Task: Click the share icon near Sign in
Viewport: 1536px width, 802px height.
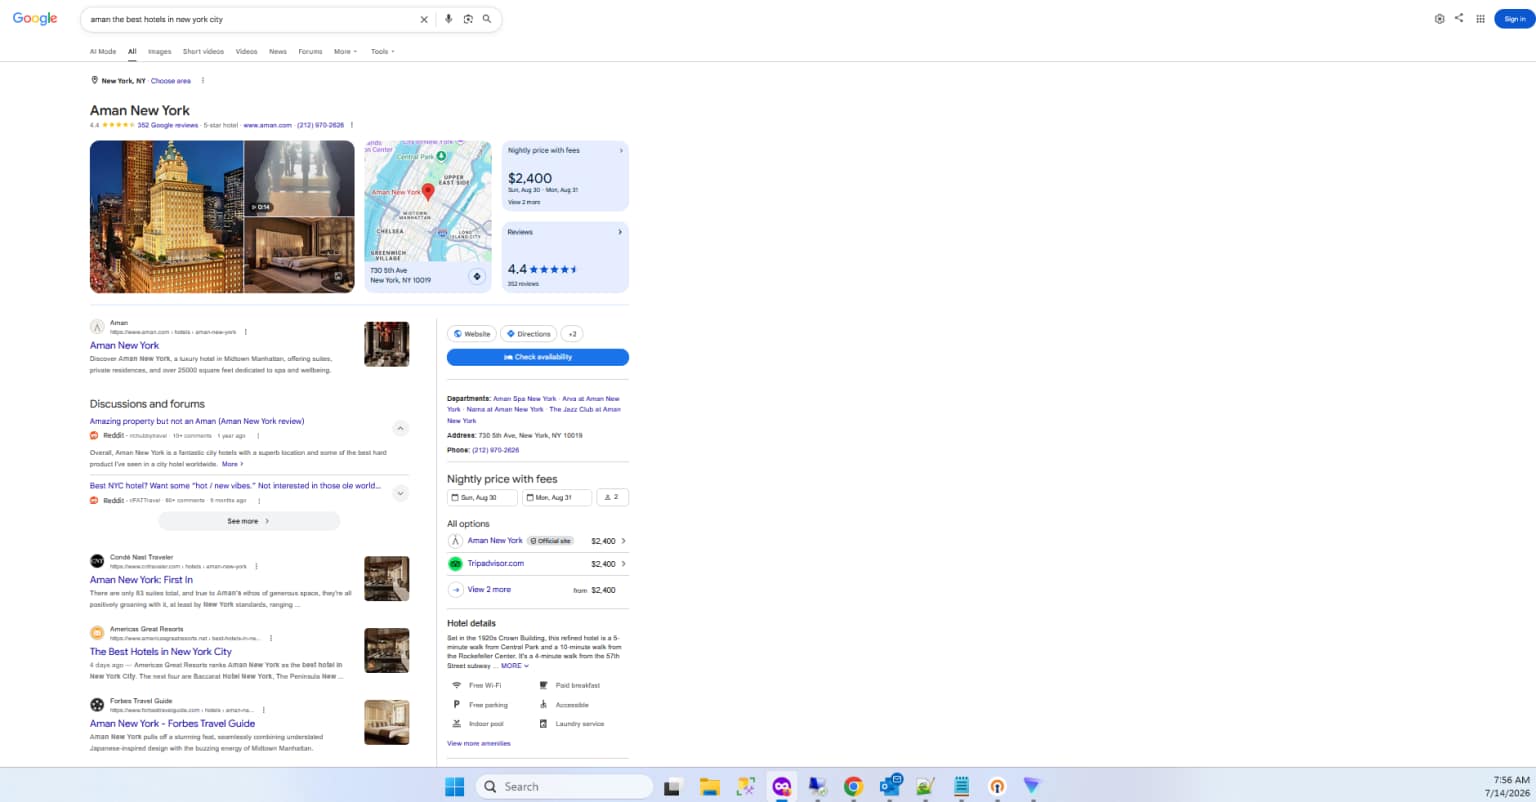Action: click(x=1459, y=18)
